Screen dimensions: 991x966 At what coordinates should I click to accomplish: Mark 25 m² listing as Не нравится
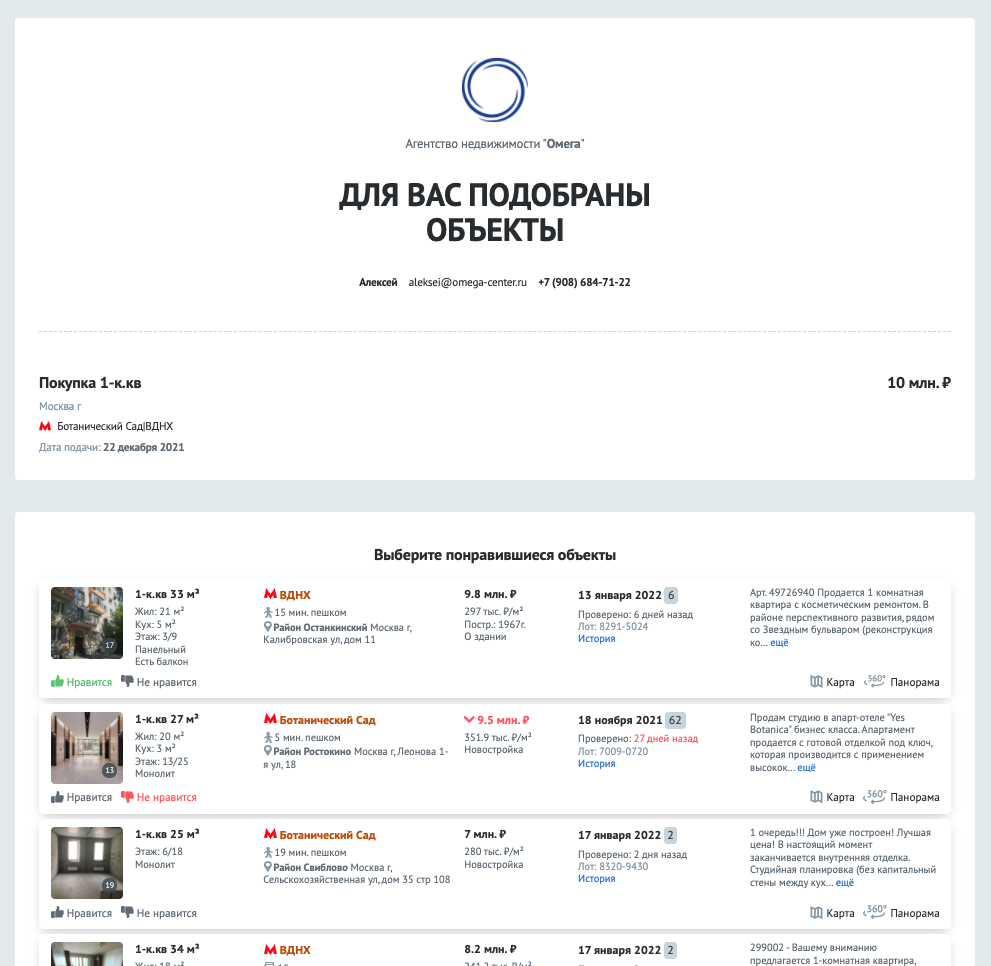[158, 913]
